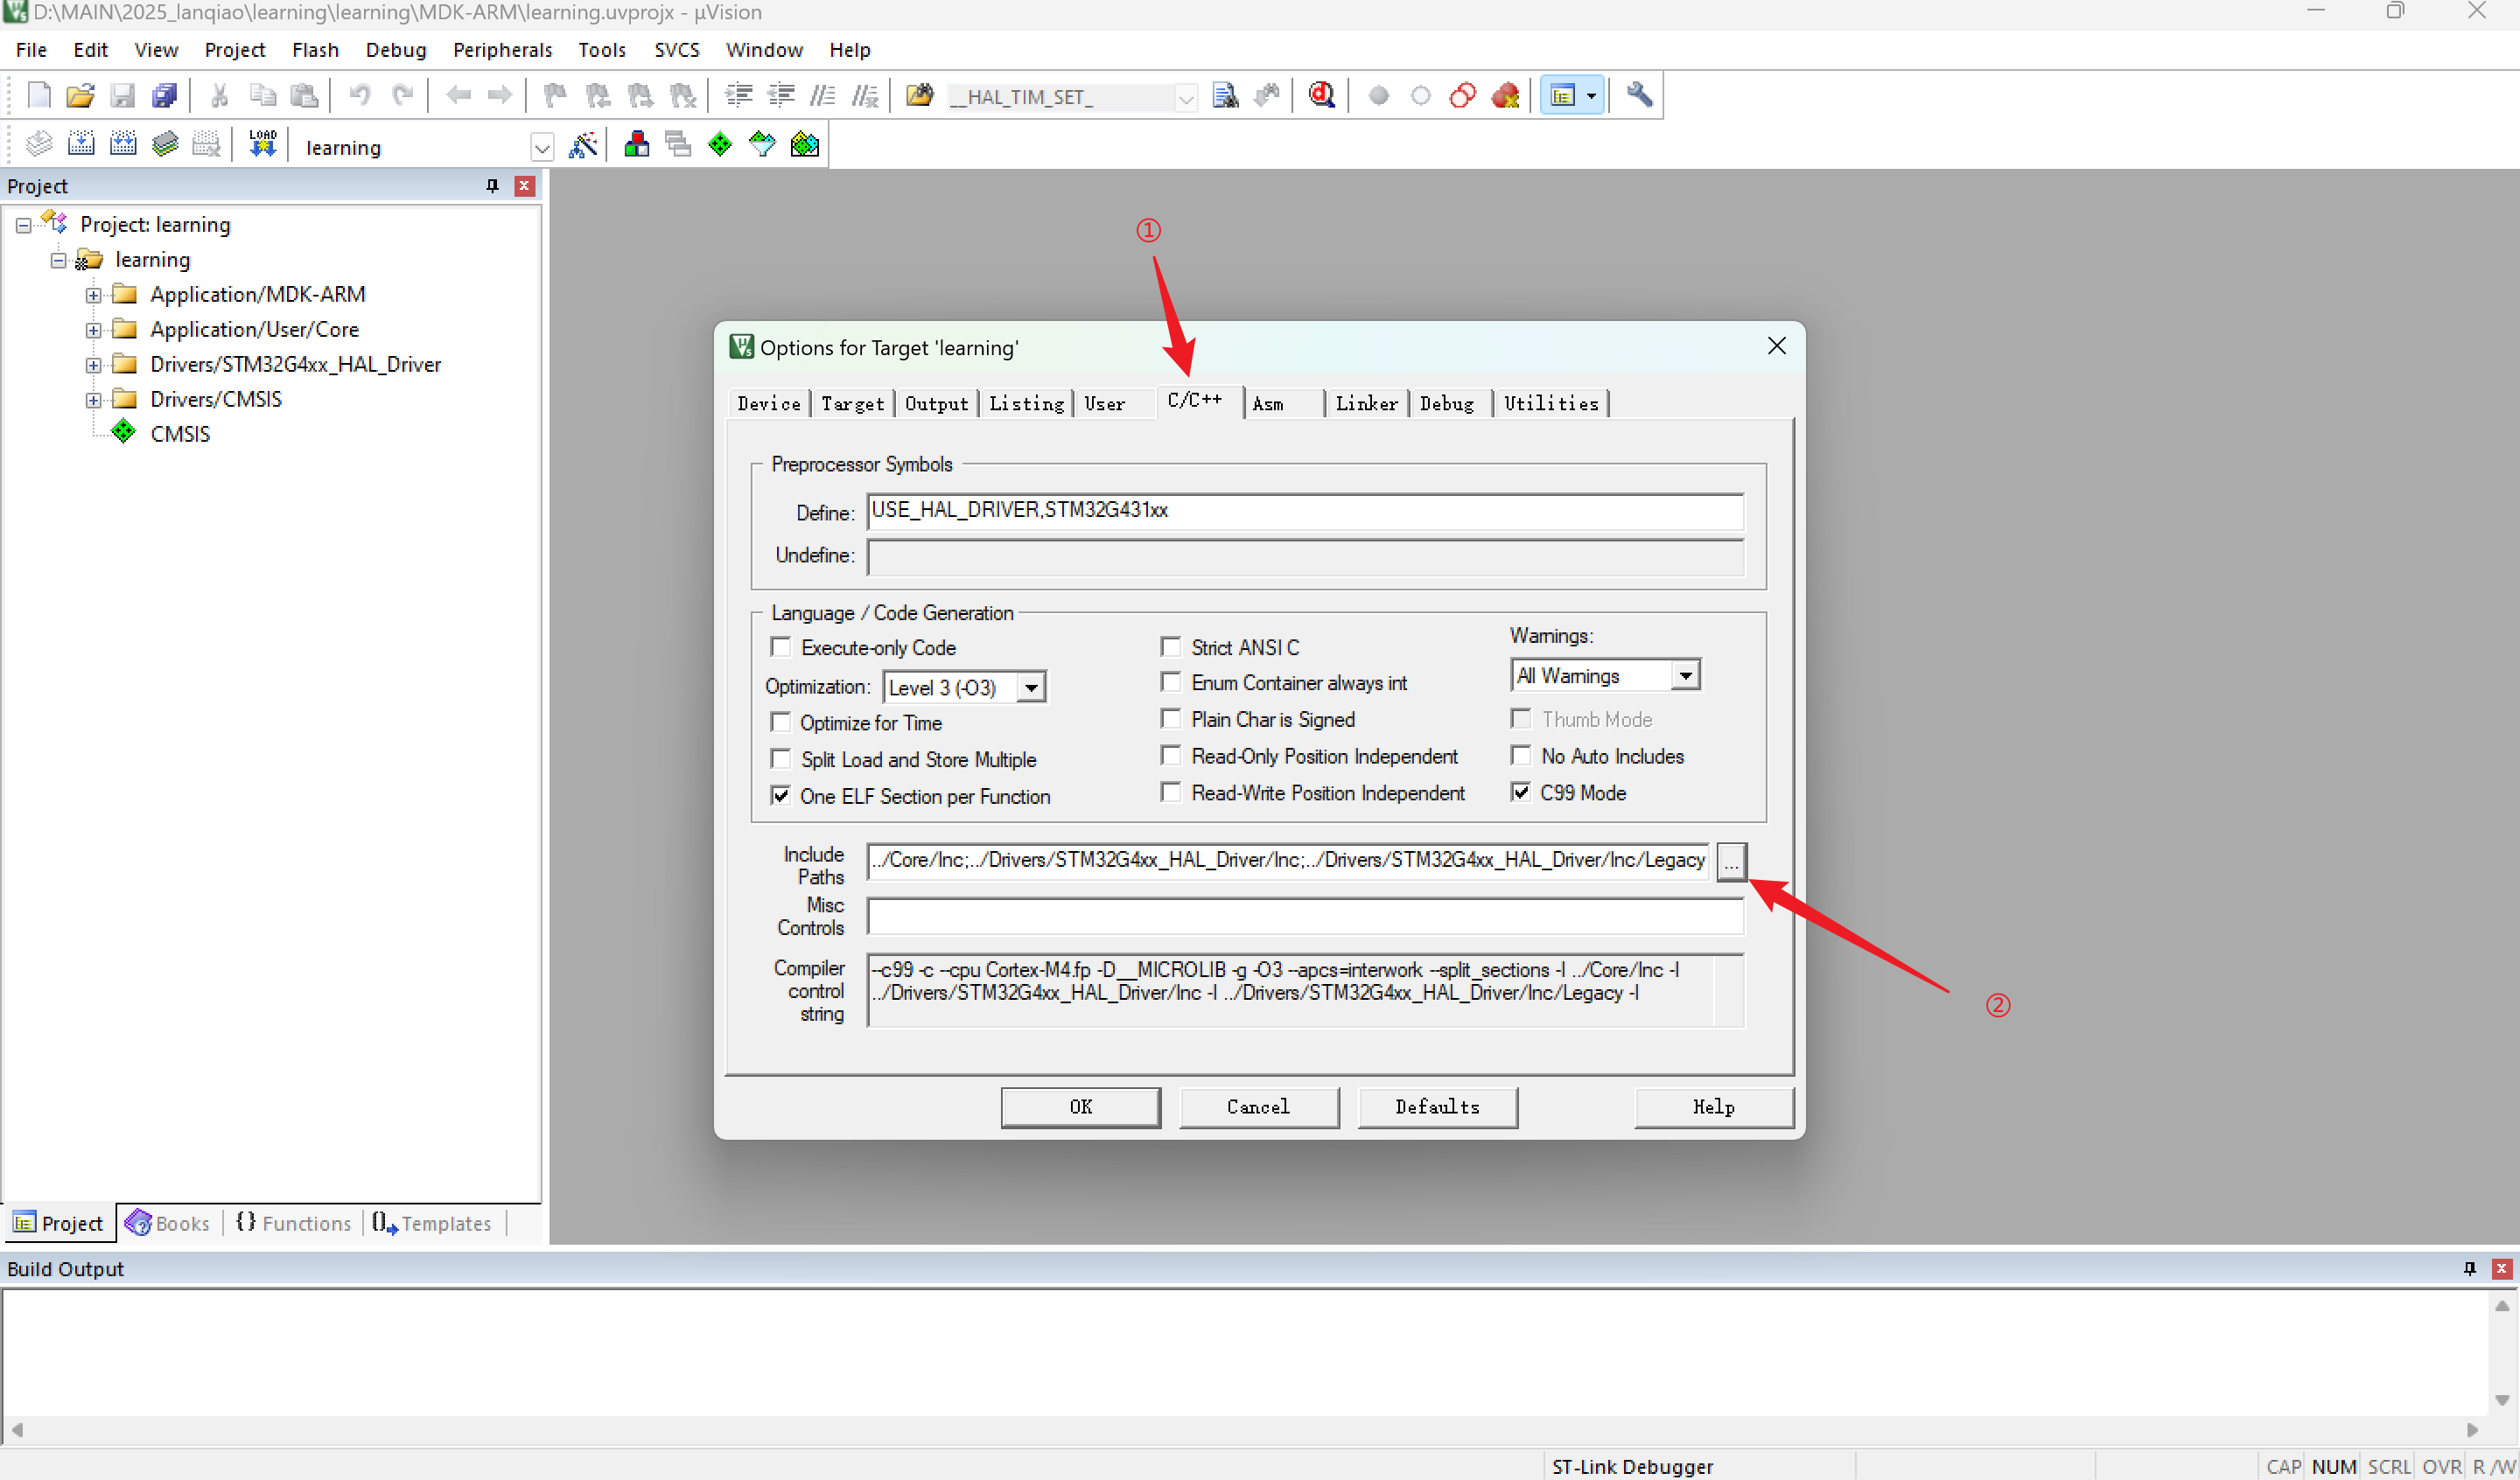Expand the Drivers/CMSIS folder in project tree

point(93,399)
